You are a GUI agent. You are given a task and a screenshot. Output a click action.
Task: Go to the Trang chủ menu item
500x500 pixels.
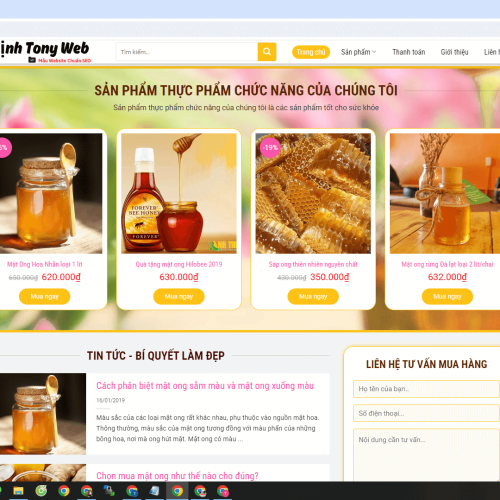pos(311,52)
